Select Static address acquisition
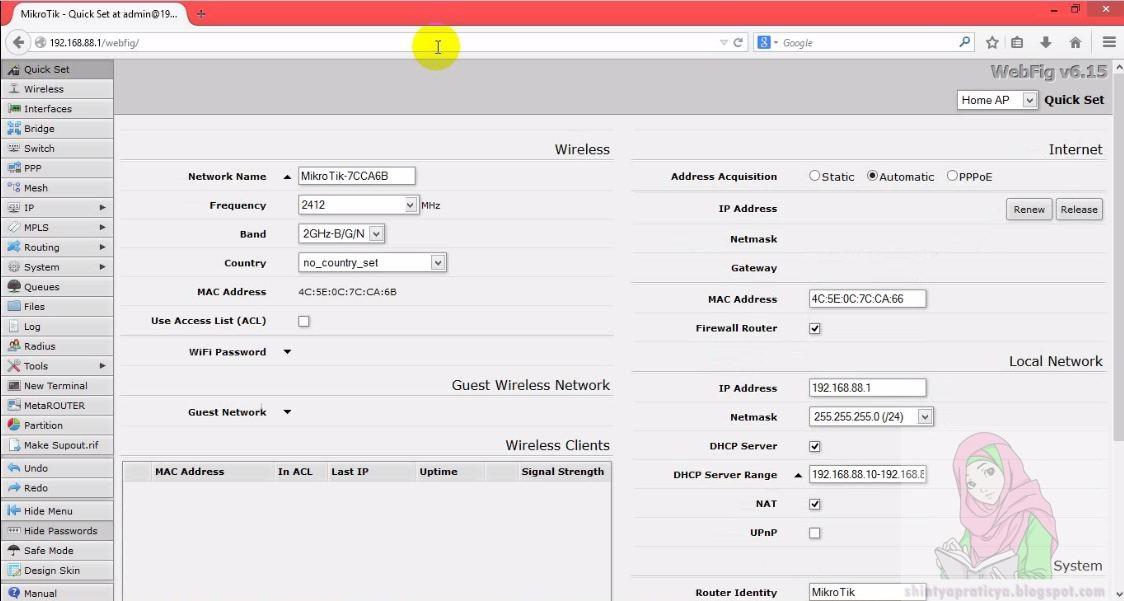The height and width of the screenshot is (601, 1124). point(814,176)
